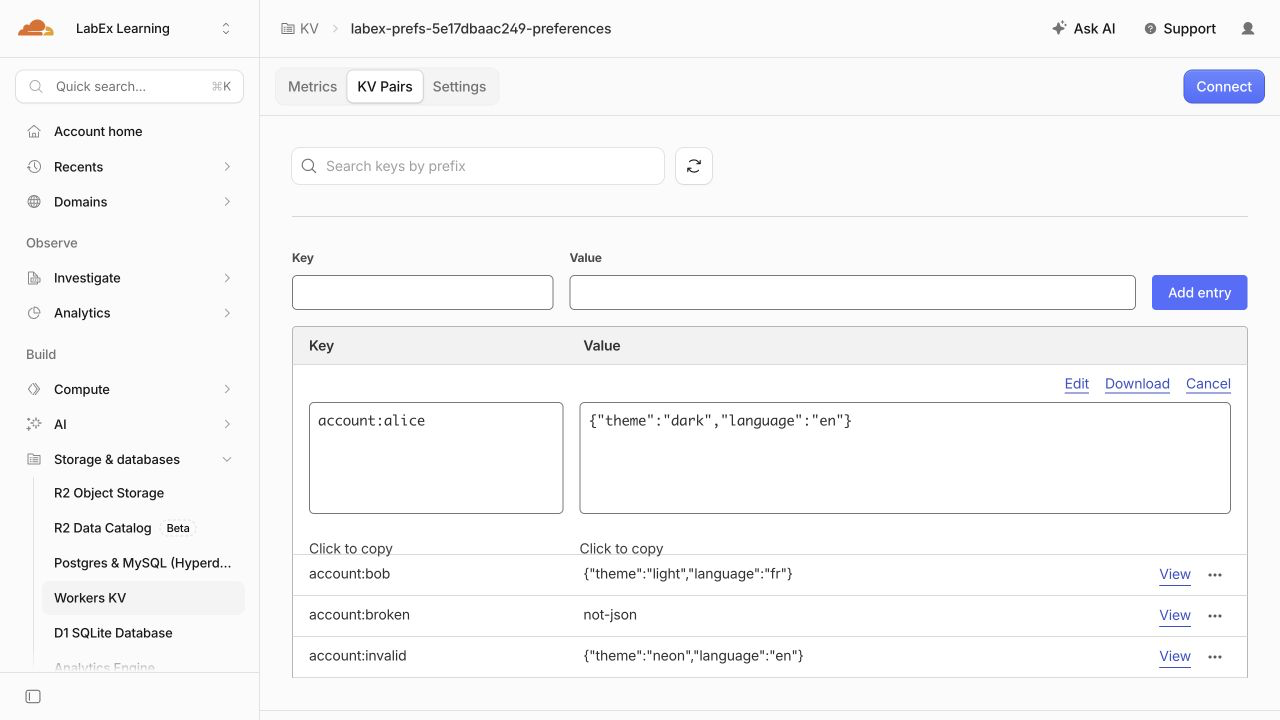
Task: Click the refresh keys icon button
Action: (x=694, y=166)
